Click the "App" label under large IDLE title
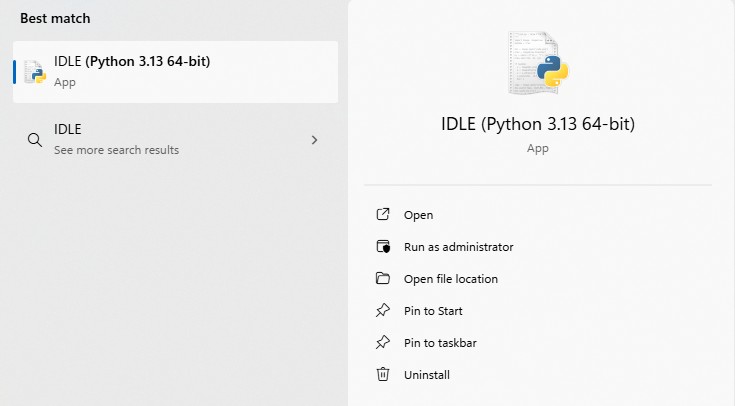Image resolution: width=735 pixels, height=406 pixels. pos(538,149)
